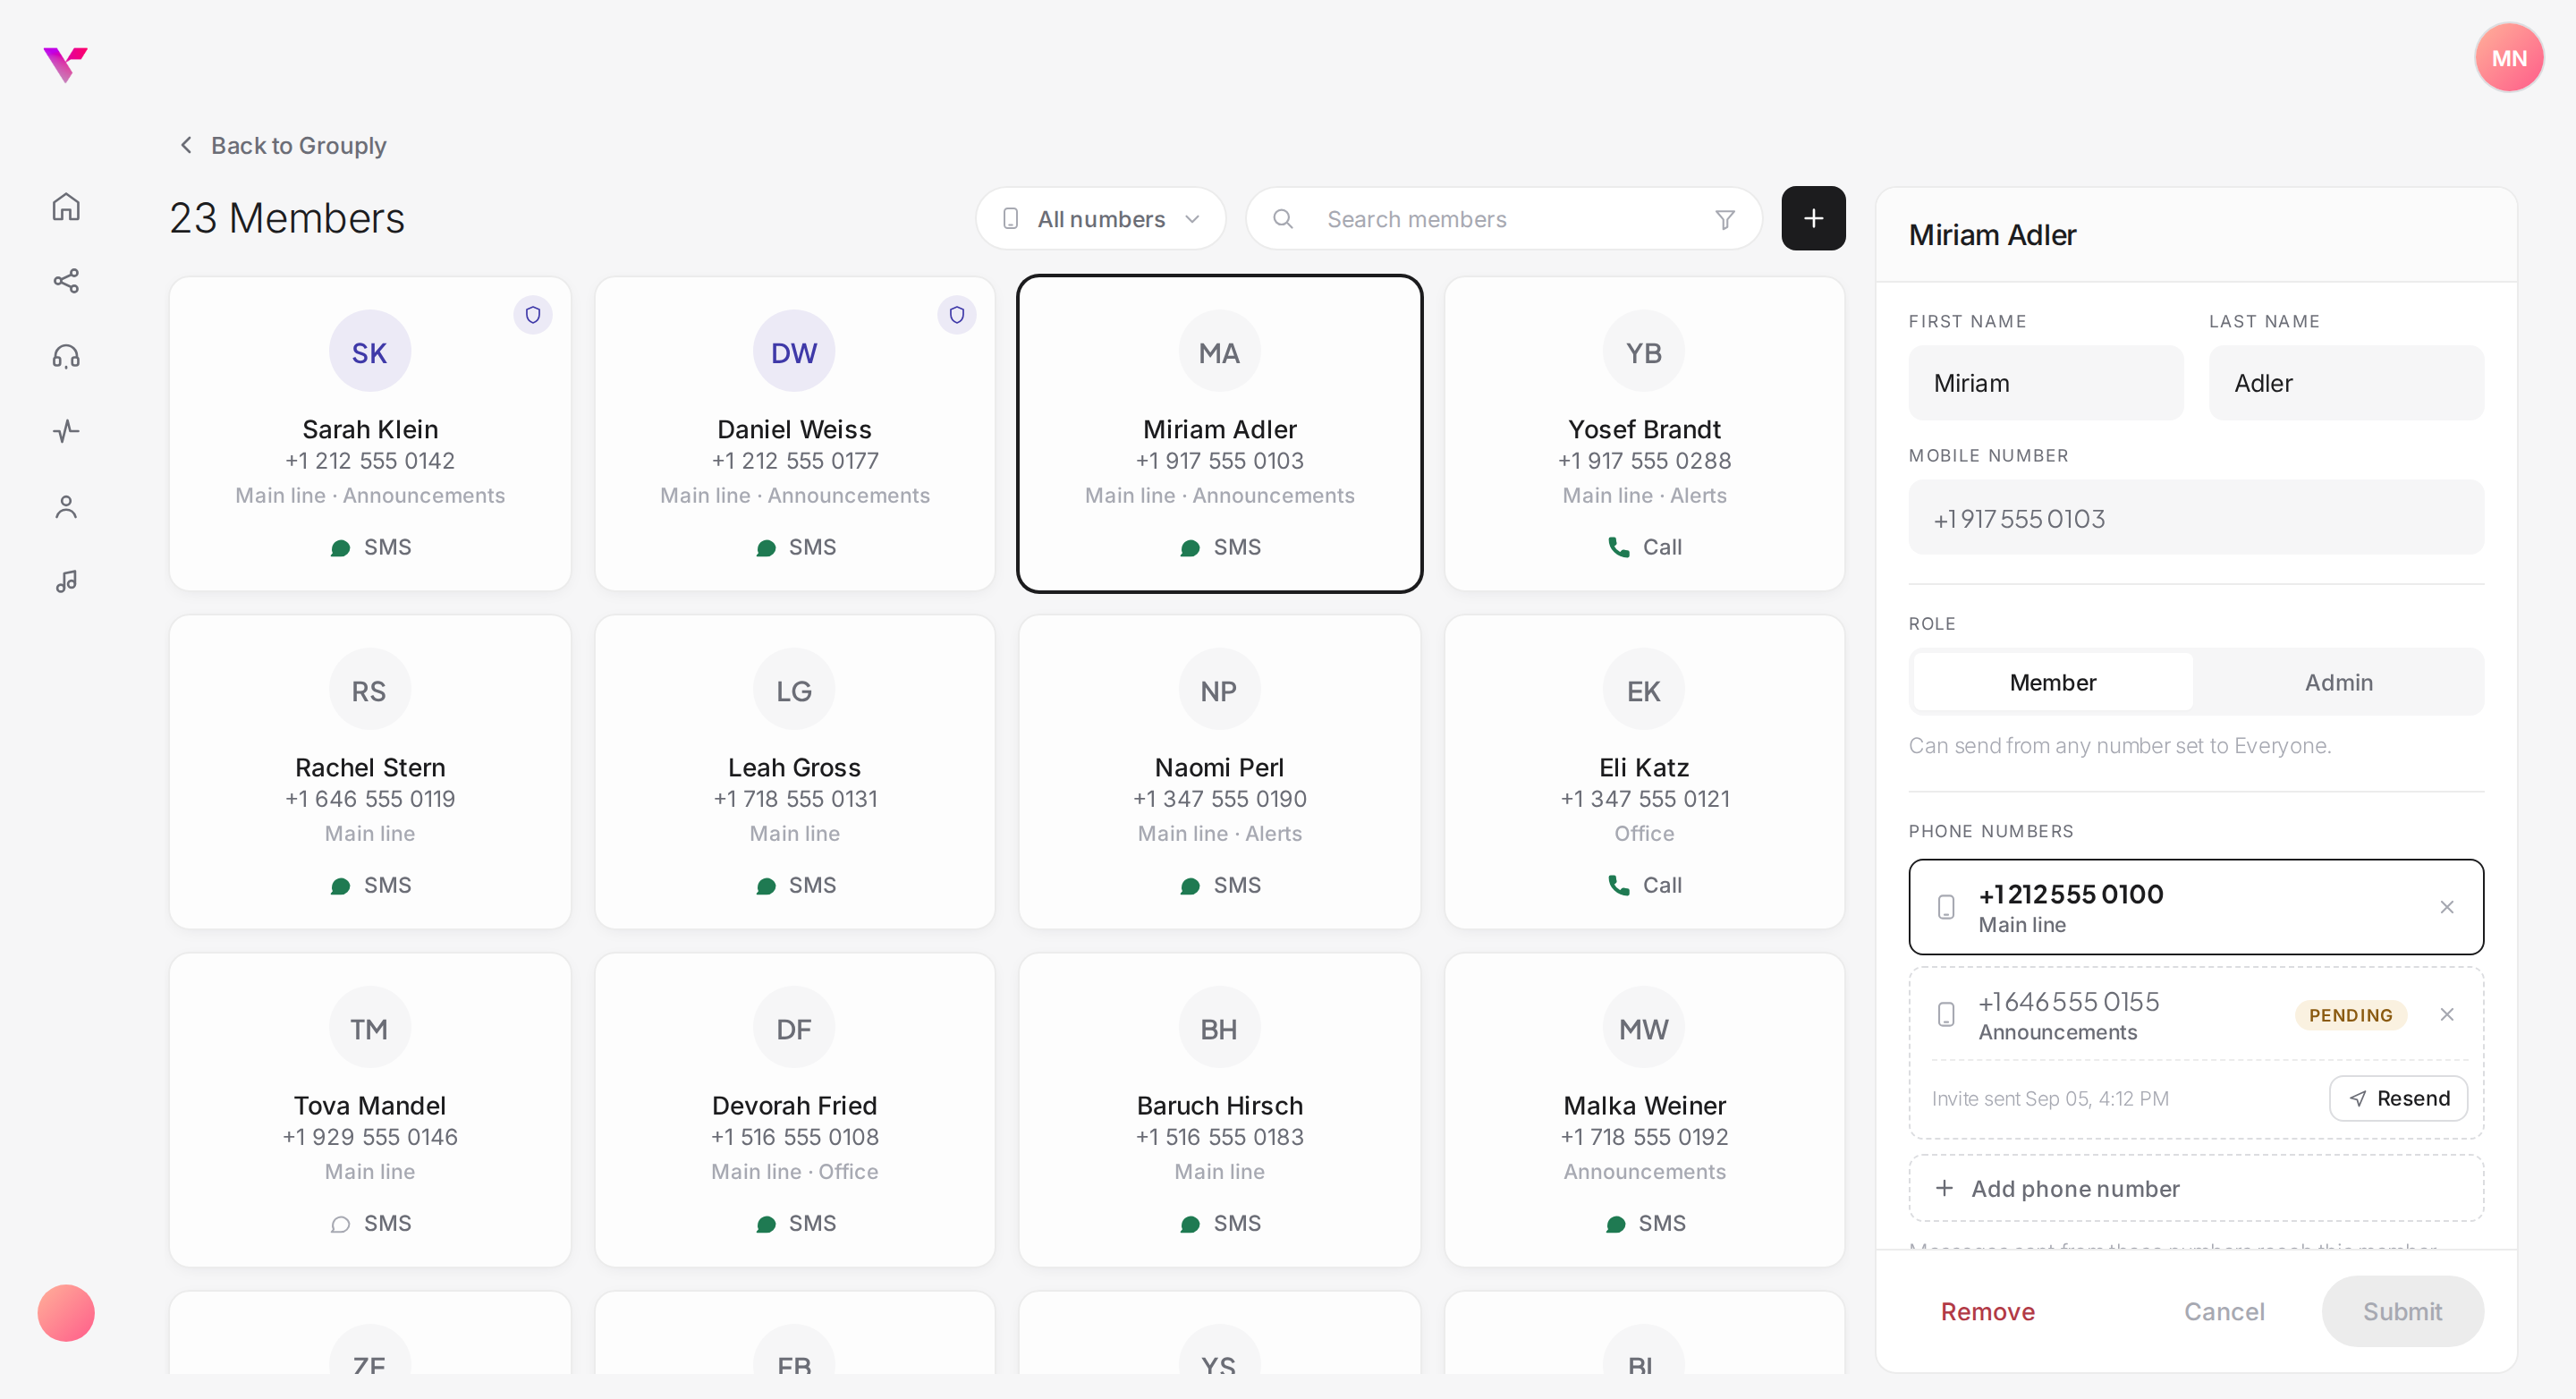Click the admin shield on Sarah Klein

click(x=533, y=315)
